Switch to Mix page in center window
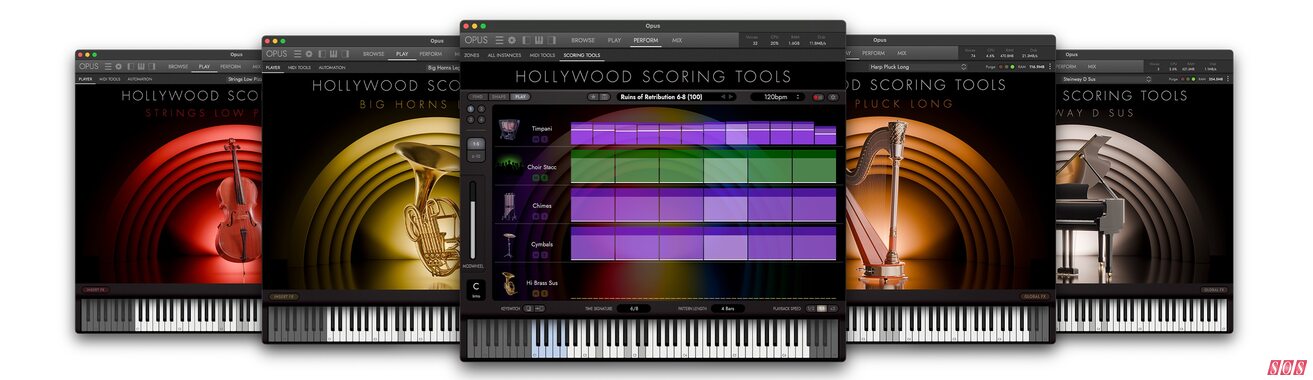The width and height of the screenshot is (1313, 380). pyautogui.click(x=677, y=40)
